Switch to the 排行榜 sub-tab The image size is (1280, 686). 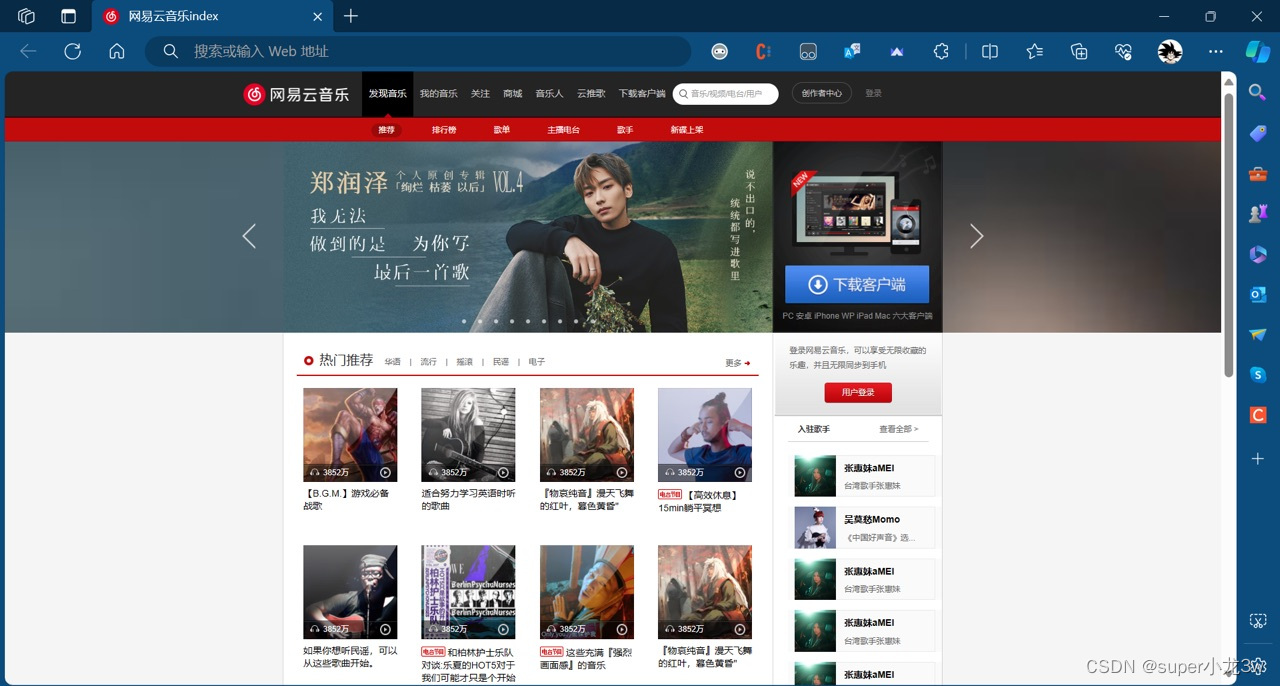tap(444, 130)
